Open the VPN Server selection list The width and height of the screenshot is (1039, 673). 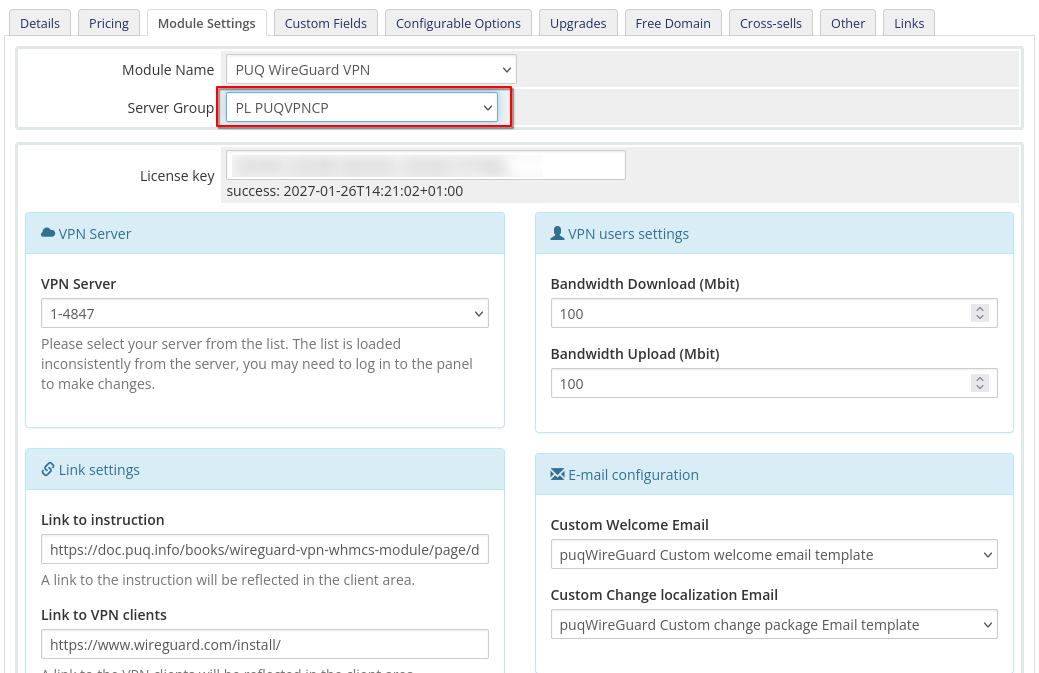point(264,313)
